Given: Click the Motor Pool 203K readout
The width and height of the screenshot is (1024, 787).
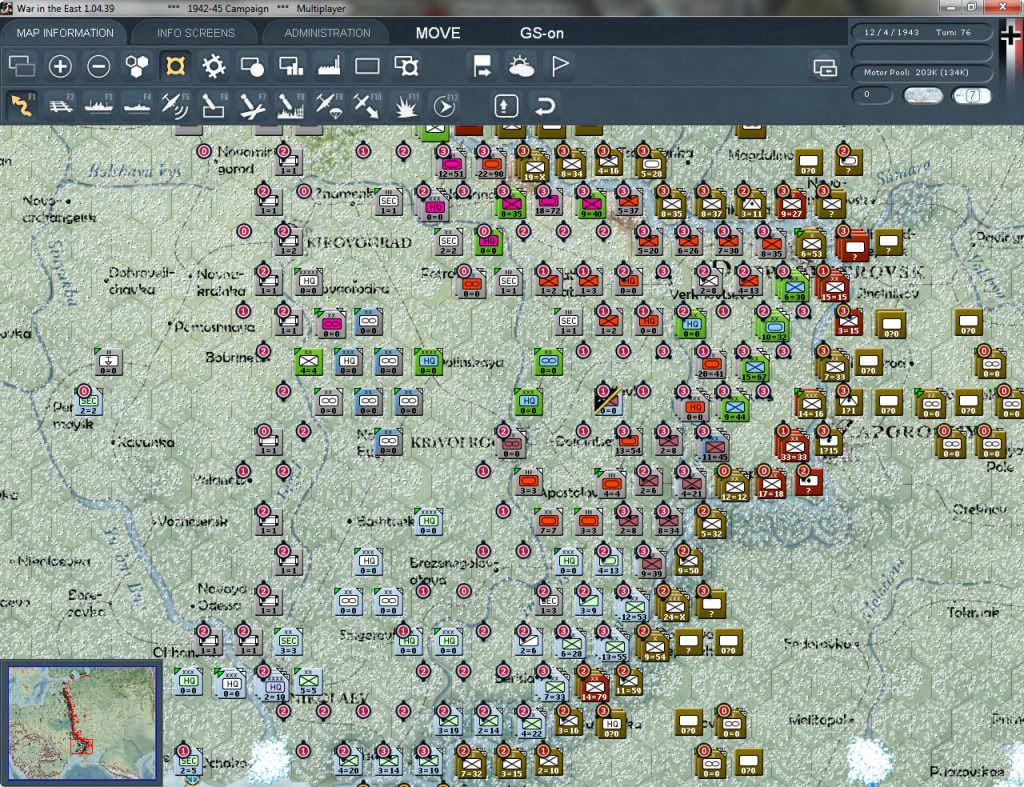Looking at the screenshot, I should click(x=921, y=72).
